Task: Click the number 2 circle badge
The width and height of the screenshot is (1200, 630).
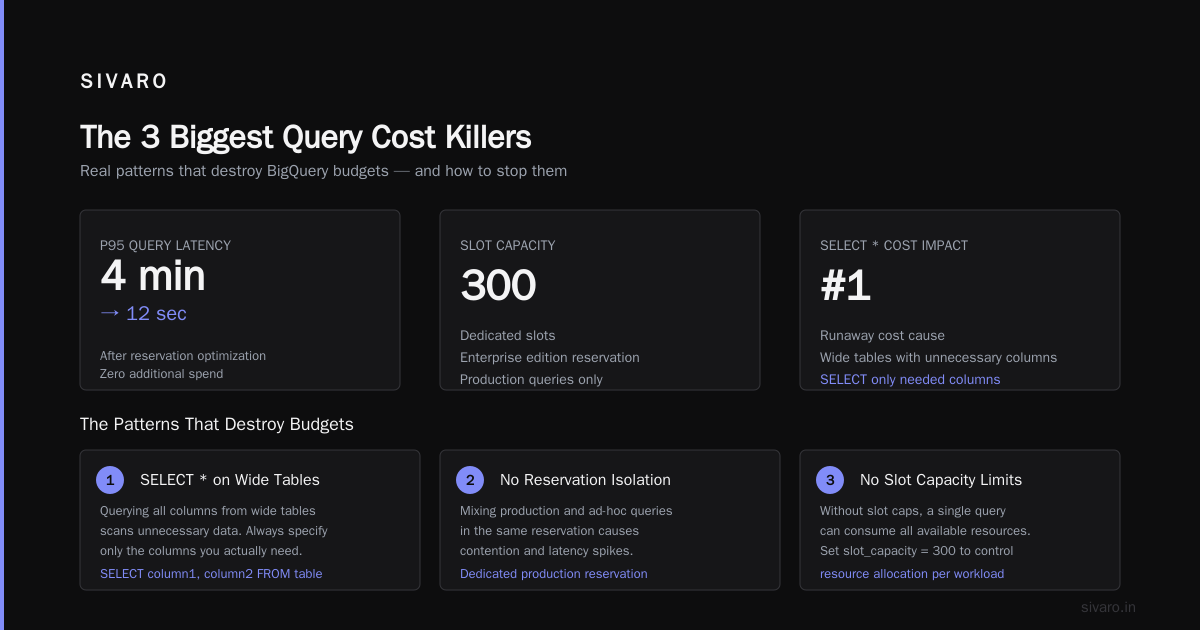Action: click(470, 480)
